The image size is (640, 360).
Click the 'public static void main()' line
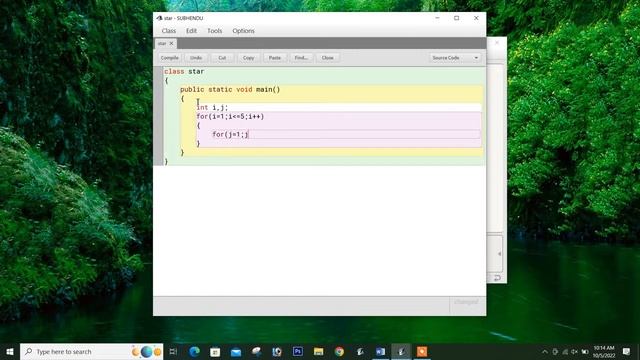pyautogui.click(x=230, y=89)
